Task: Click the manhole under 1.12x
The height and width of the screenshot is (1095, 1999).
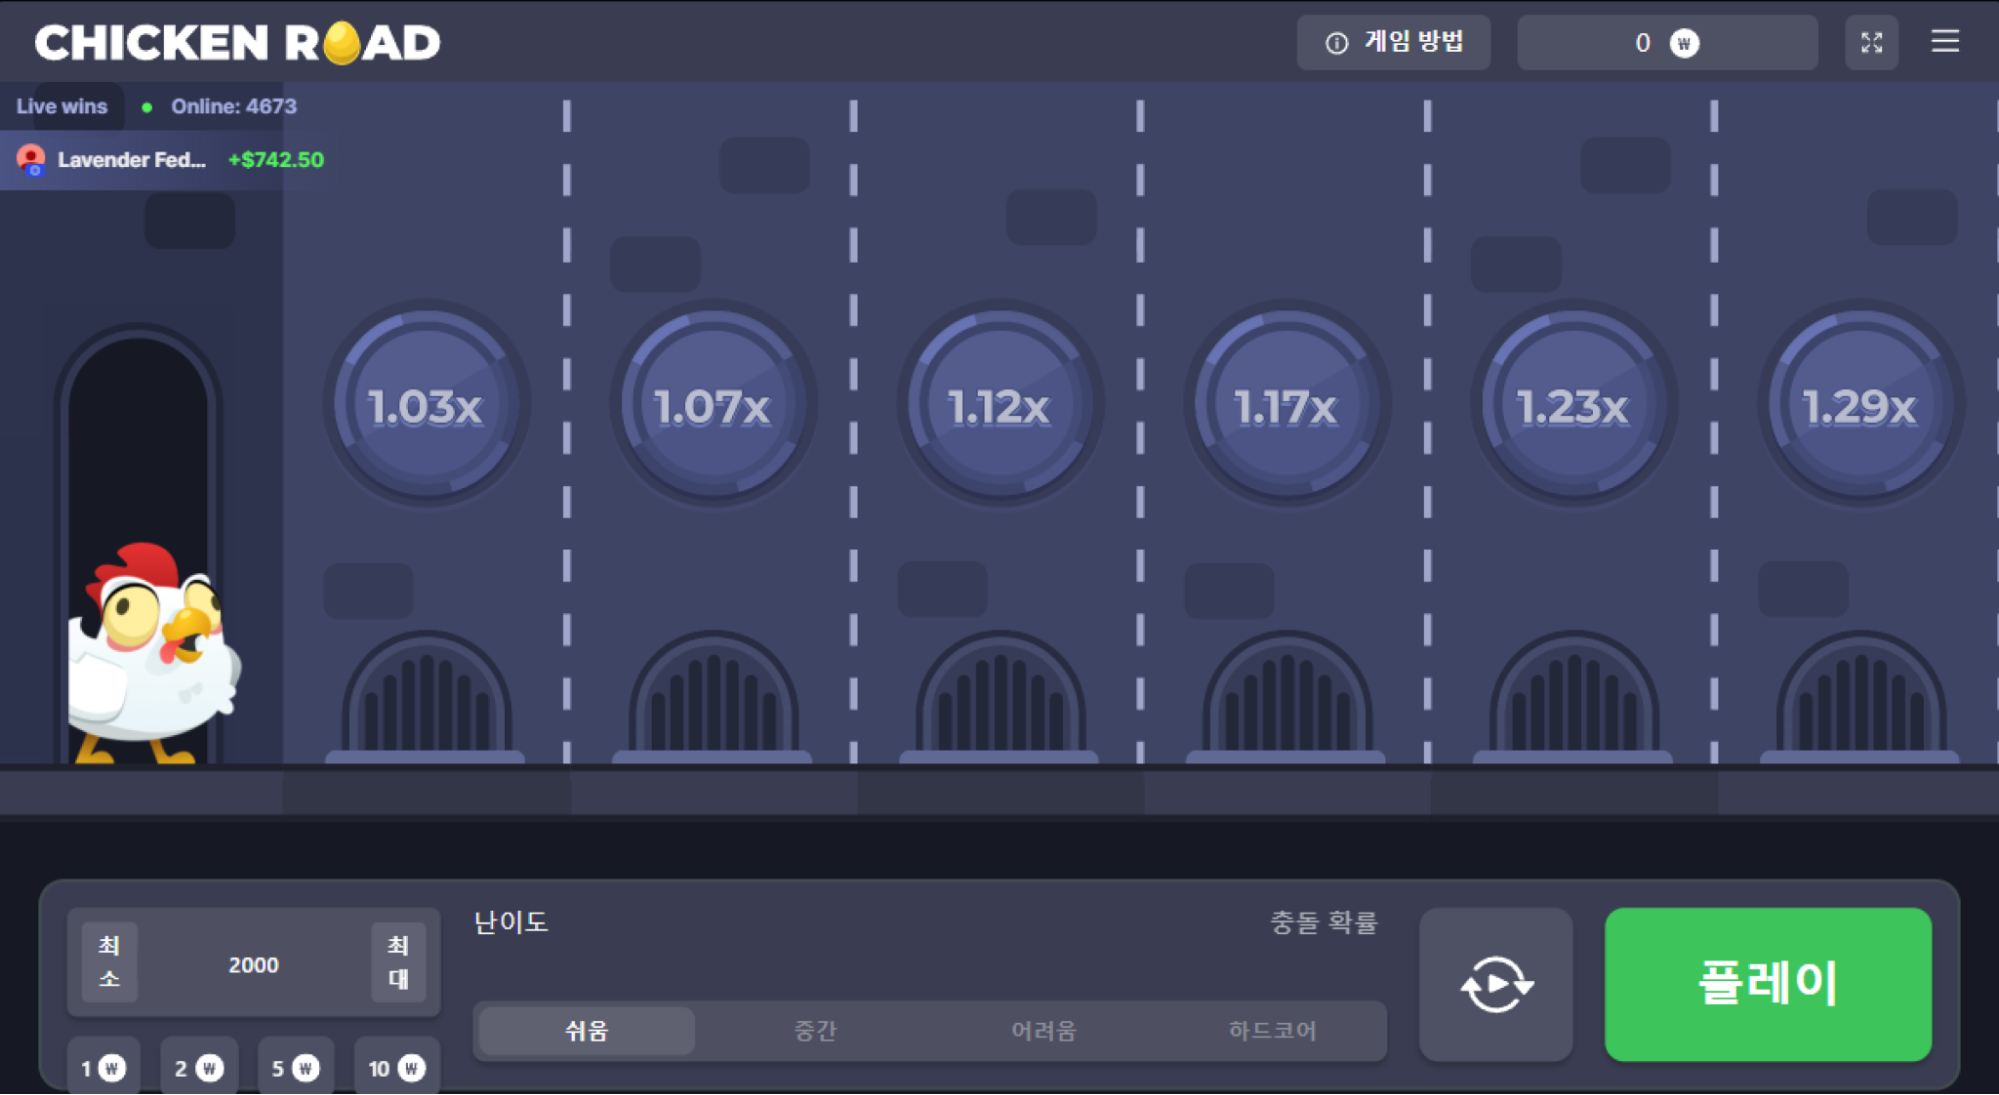Action: point(1000,697)
